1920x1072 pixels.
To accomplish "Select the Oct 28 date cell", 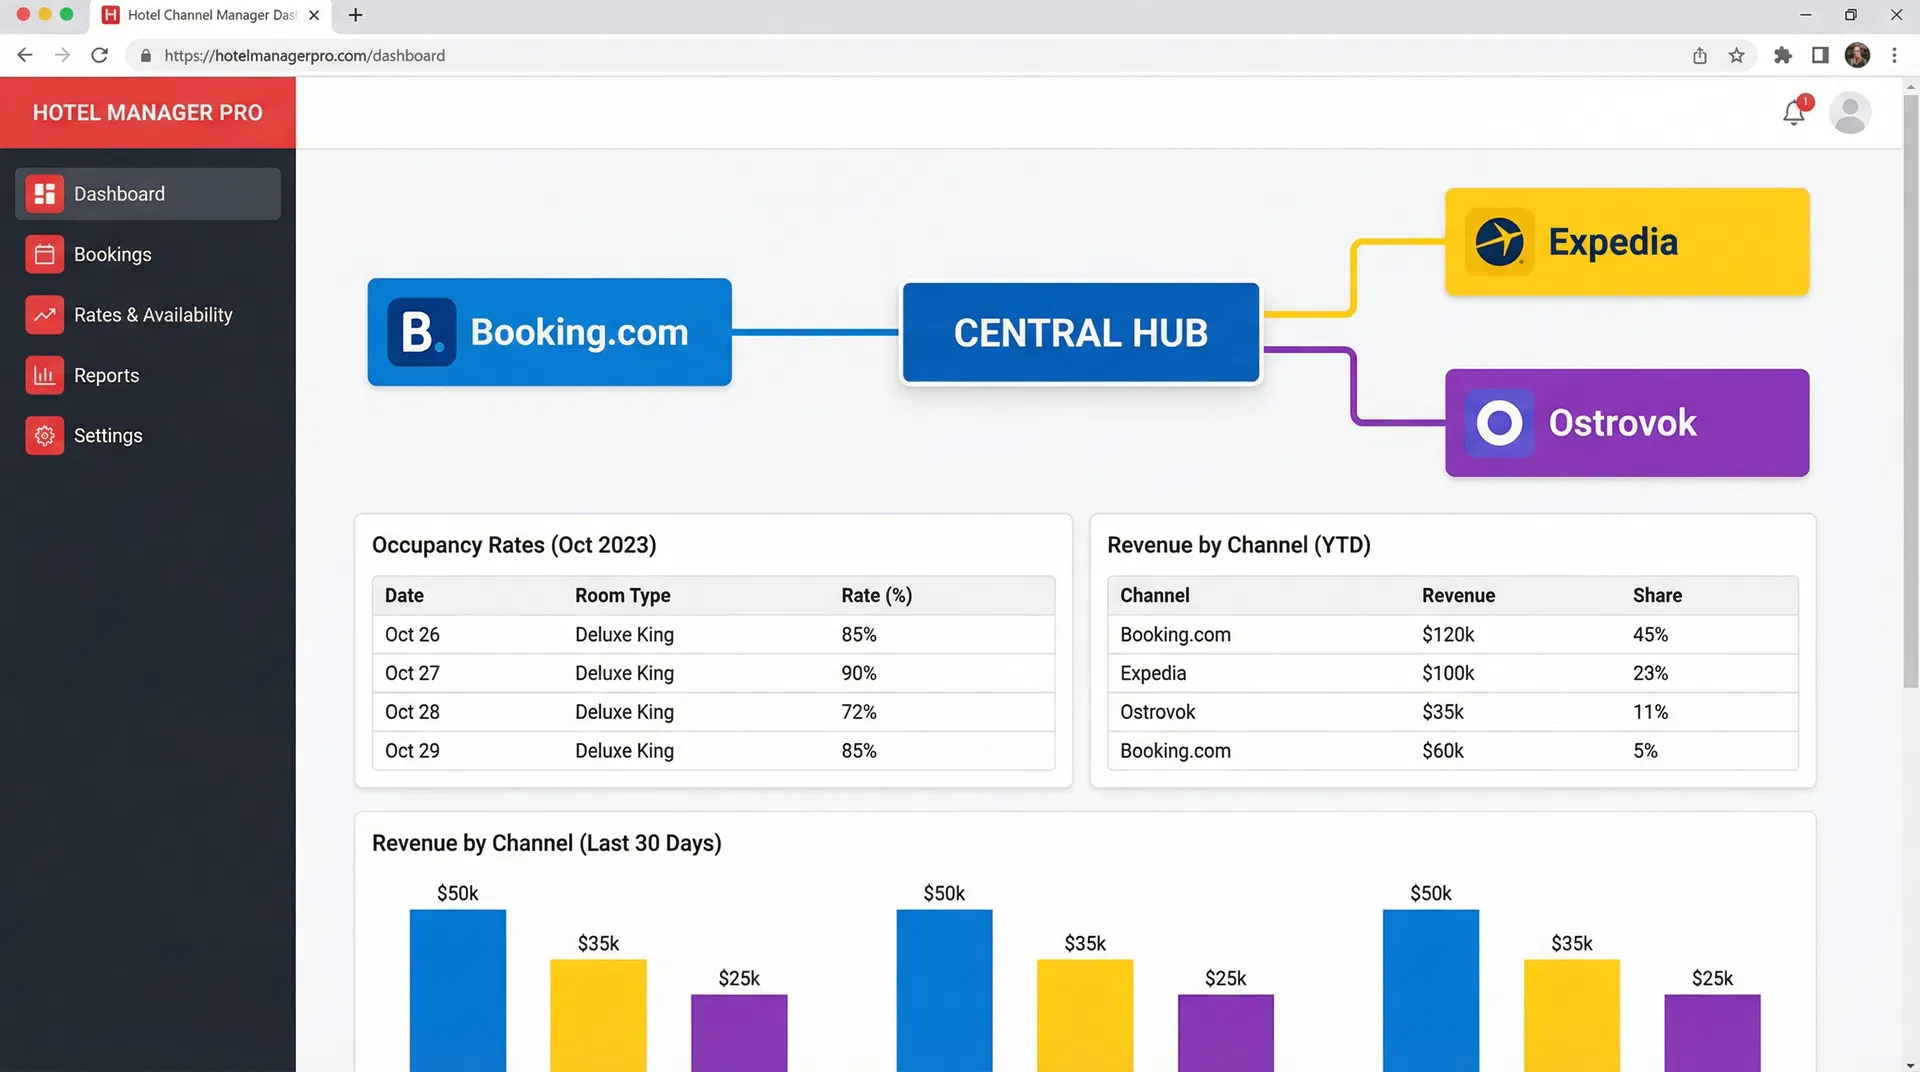I will click(412, 712).
